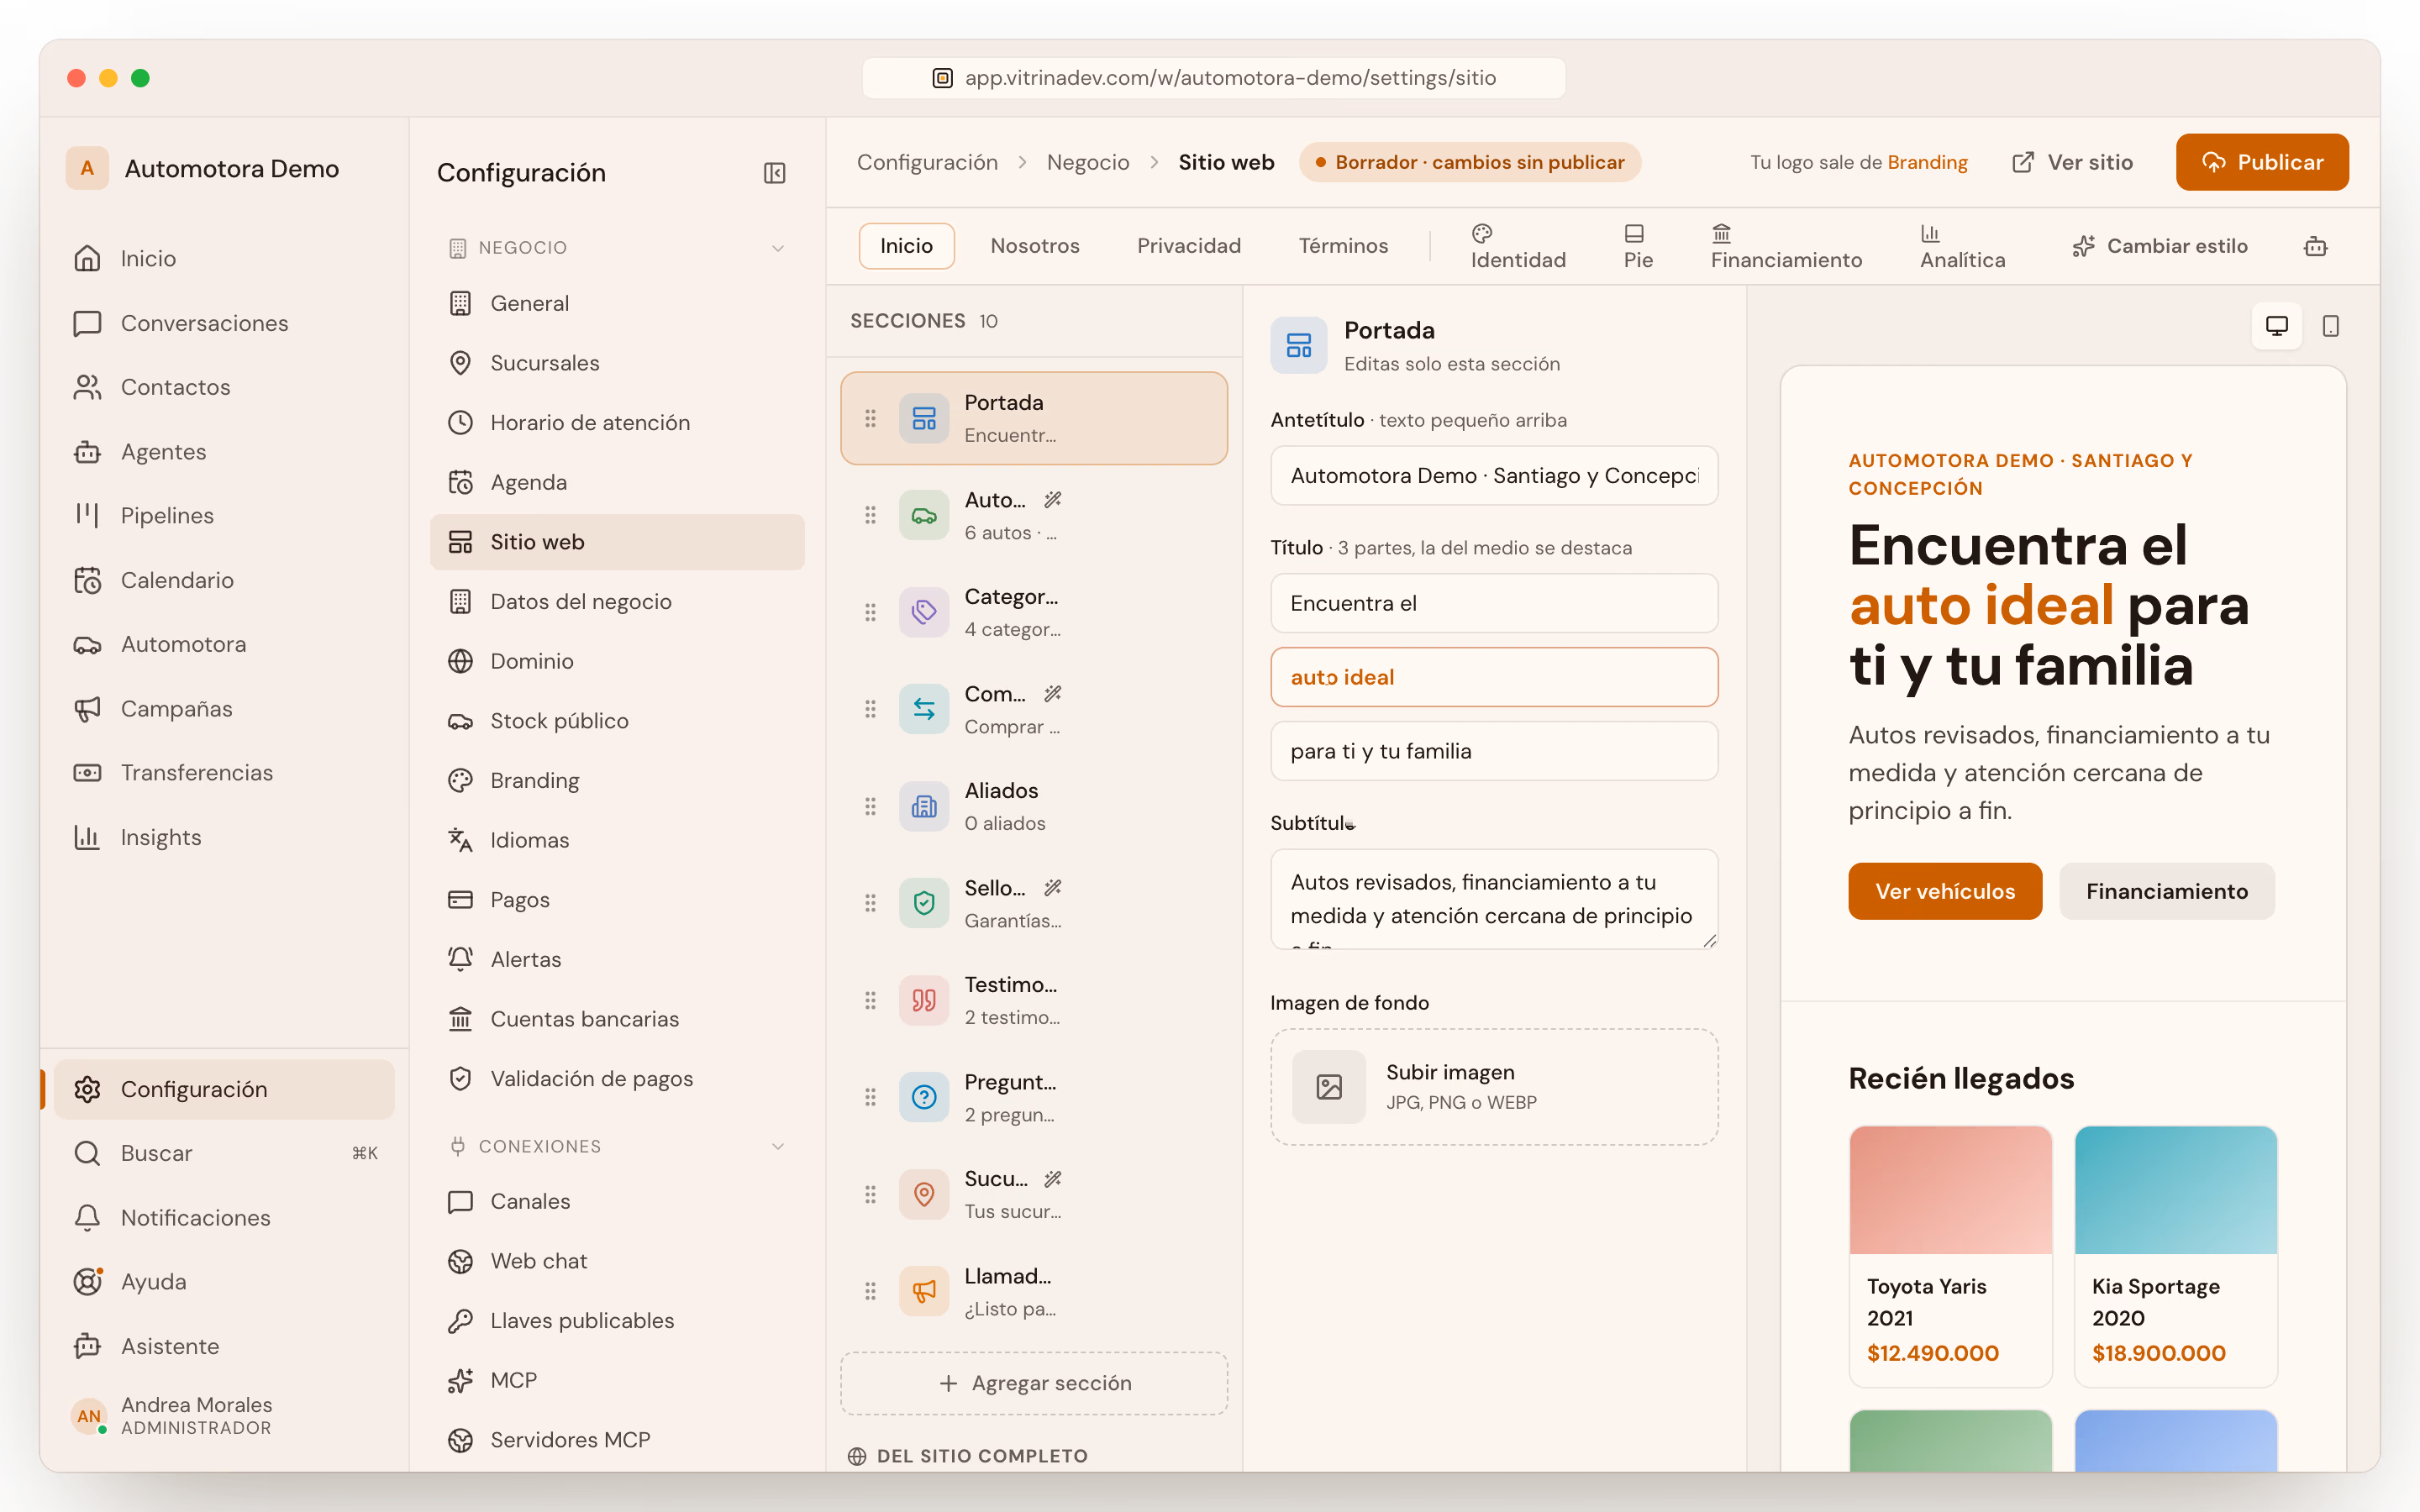Follow the Branding link next to the logo note
The image size is (2420, 1512).
point(1927,162)
